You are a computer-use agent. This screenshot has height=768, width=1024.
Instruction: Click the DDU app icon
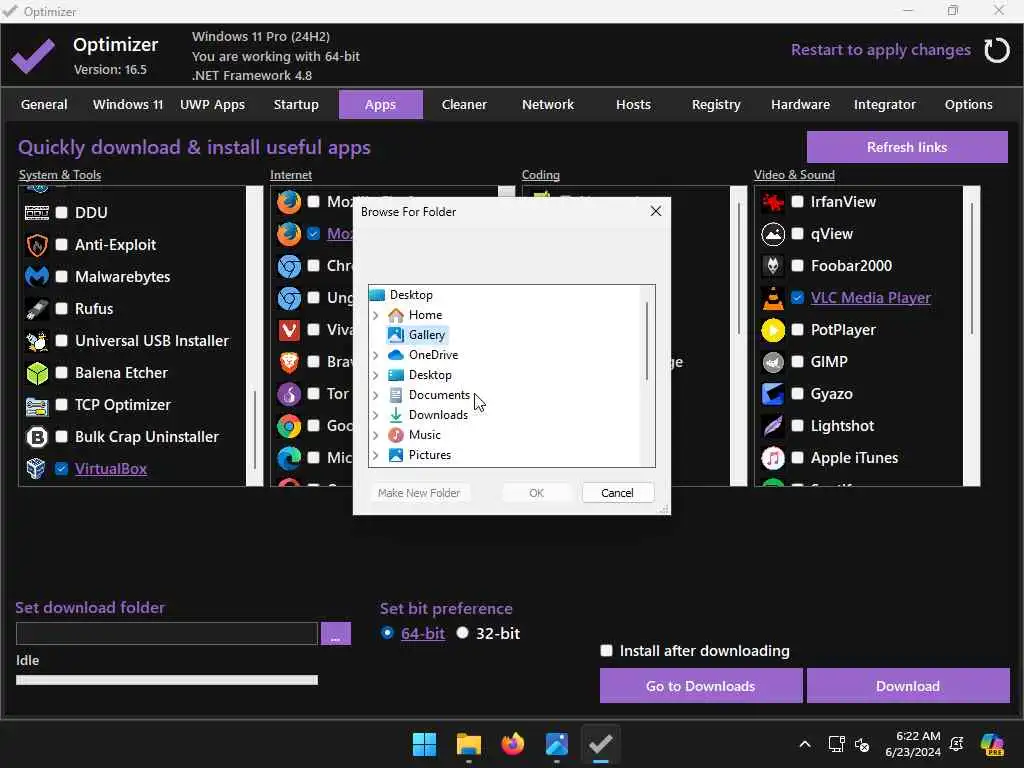tap(37, 212)
